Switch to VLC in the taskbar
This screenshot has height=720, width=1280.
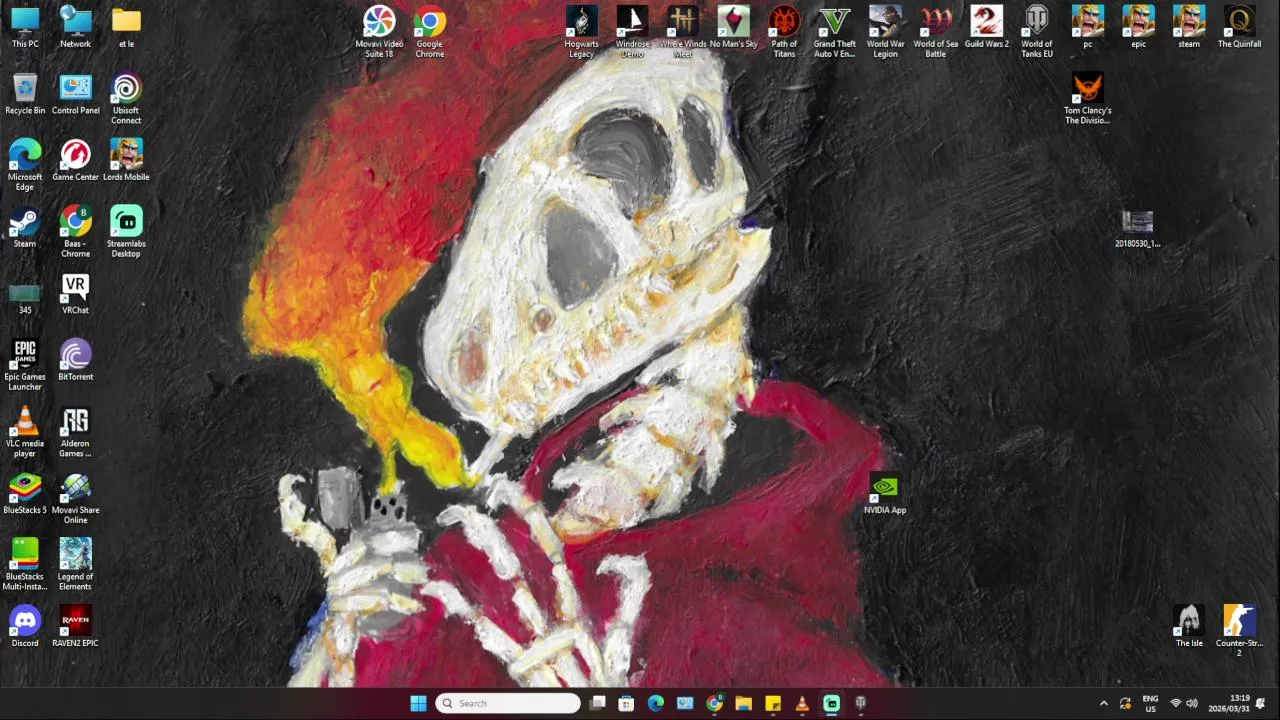(x=802, y=703)
